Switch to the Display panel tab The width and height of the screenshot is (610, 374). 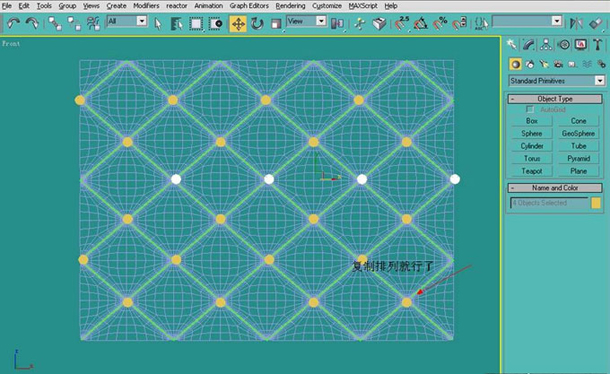pos(580,45)
